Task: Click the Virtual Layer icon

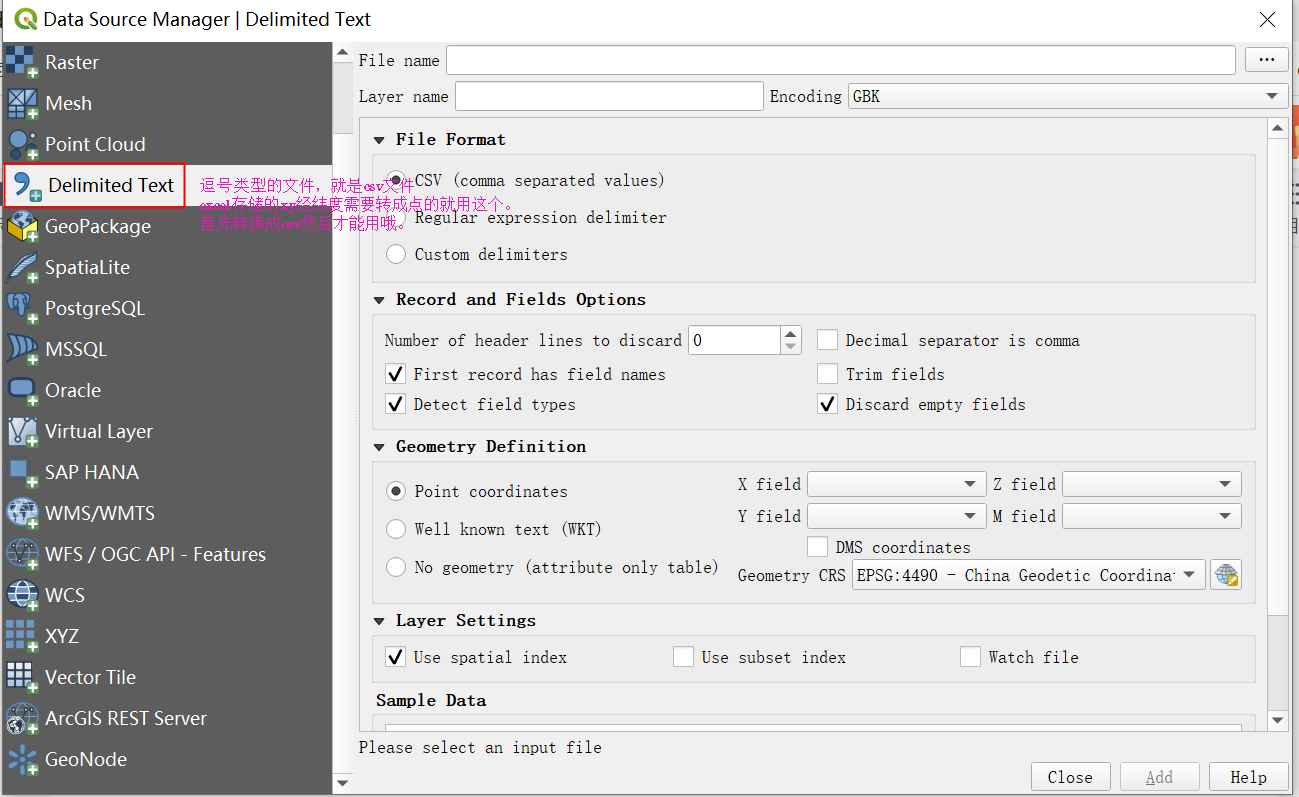Action: [22, 431]
